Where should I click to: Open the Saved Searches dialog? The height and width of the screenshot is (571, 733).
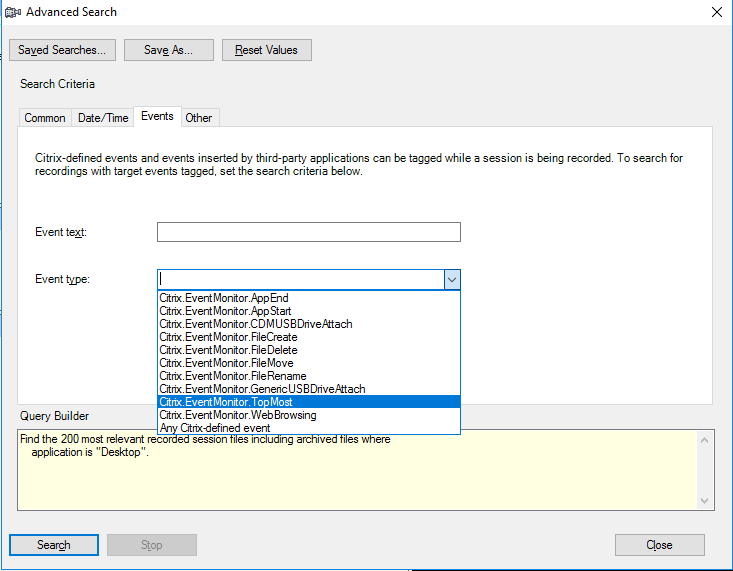[x=63, y=50]
